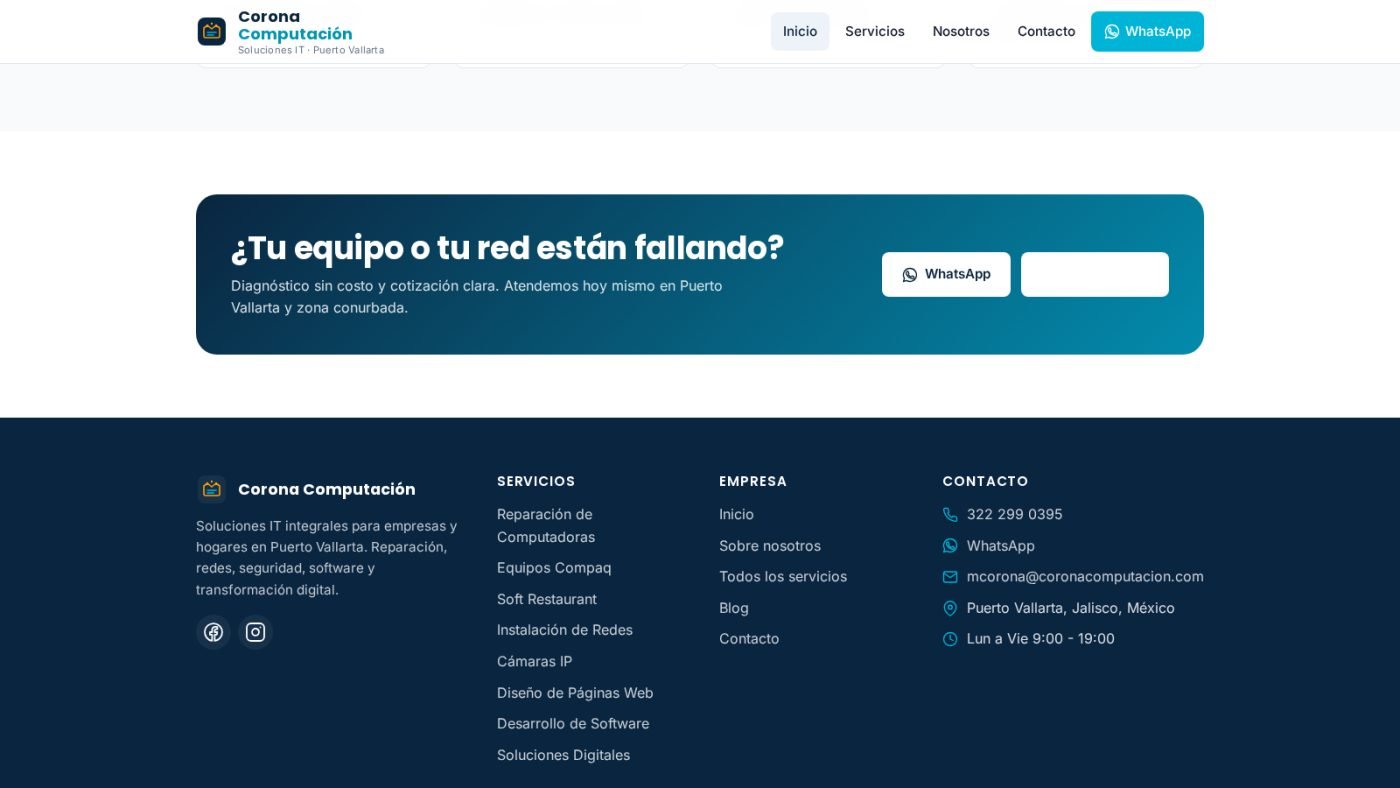Viewport: 1400px width, 788px height.
Task: Open Equipos Compaq footer link
Action: [x=554, y=568]
